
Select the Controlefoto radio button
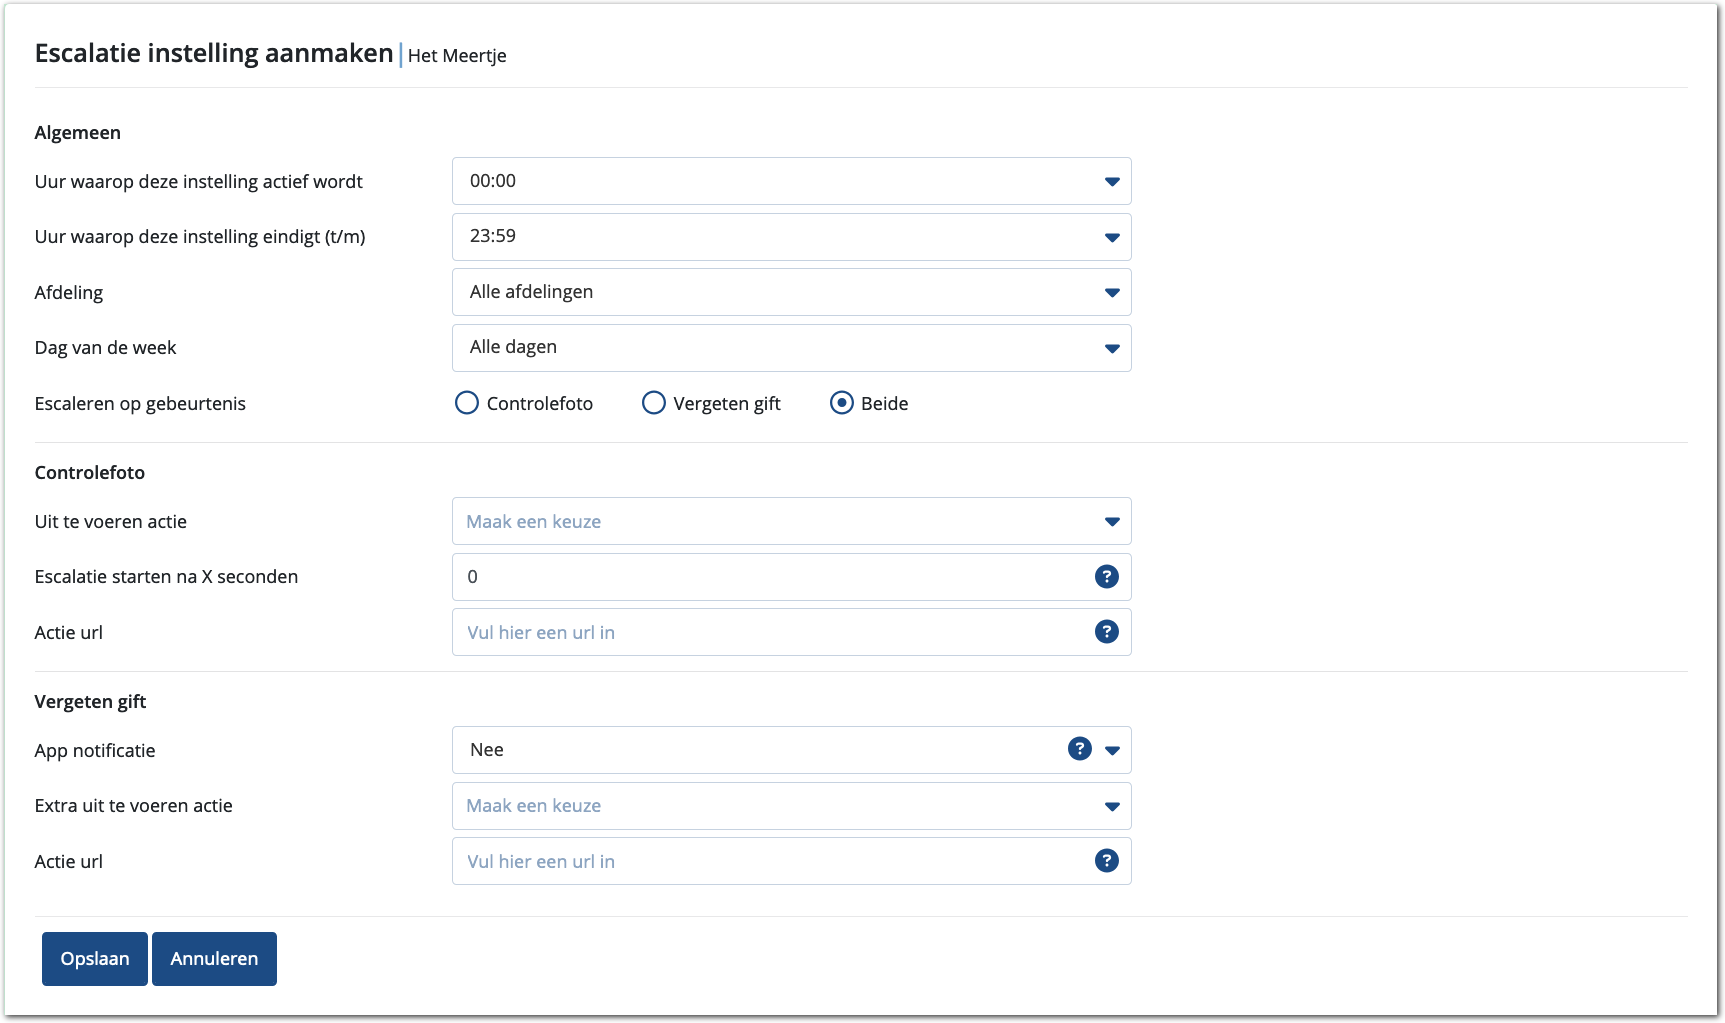click(467, 403)
